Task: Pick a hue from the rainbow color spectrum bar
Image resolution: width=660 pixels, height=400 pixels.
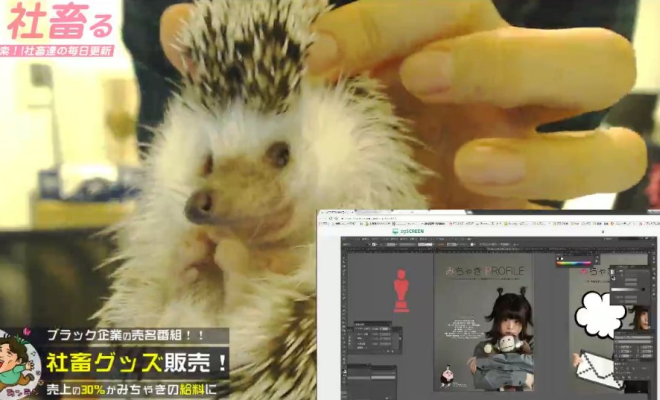Action: tap(576, 263)
